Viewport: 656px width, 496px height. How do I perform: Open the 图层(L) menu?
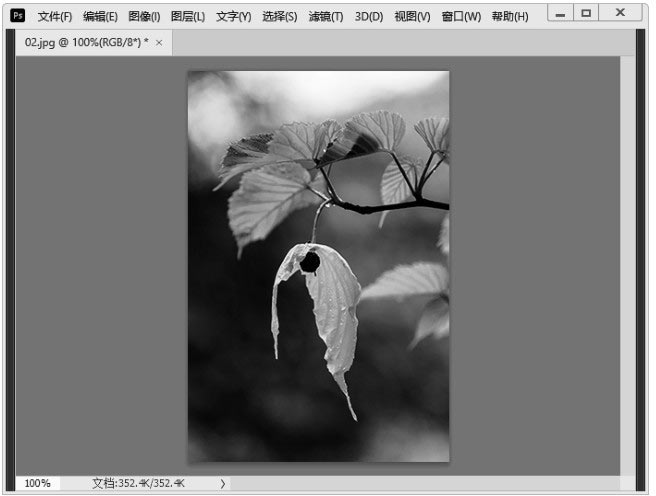pyautogui.click(x=188, y=17)
